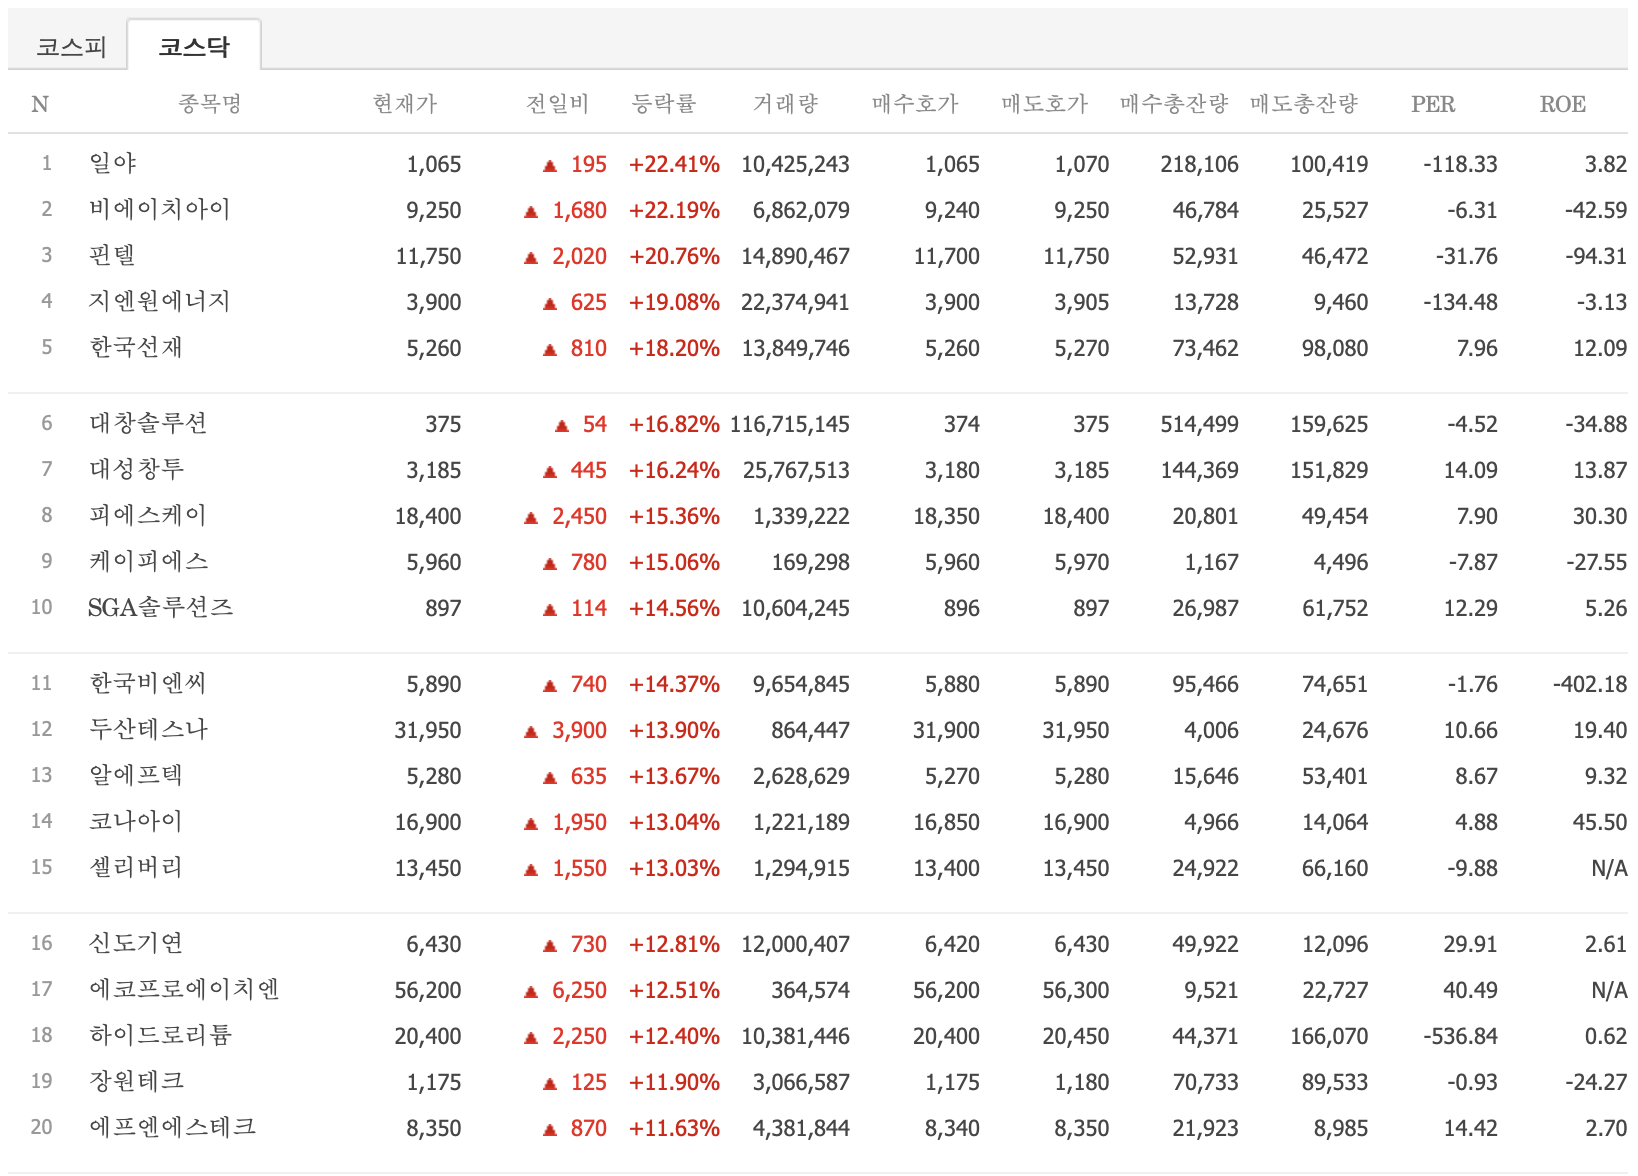The image size is (1638, 1176).
Task: Open stock 신도기연
Action: point(136,943)
